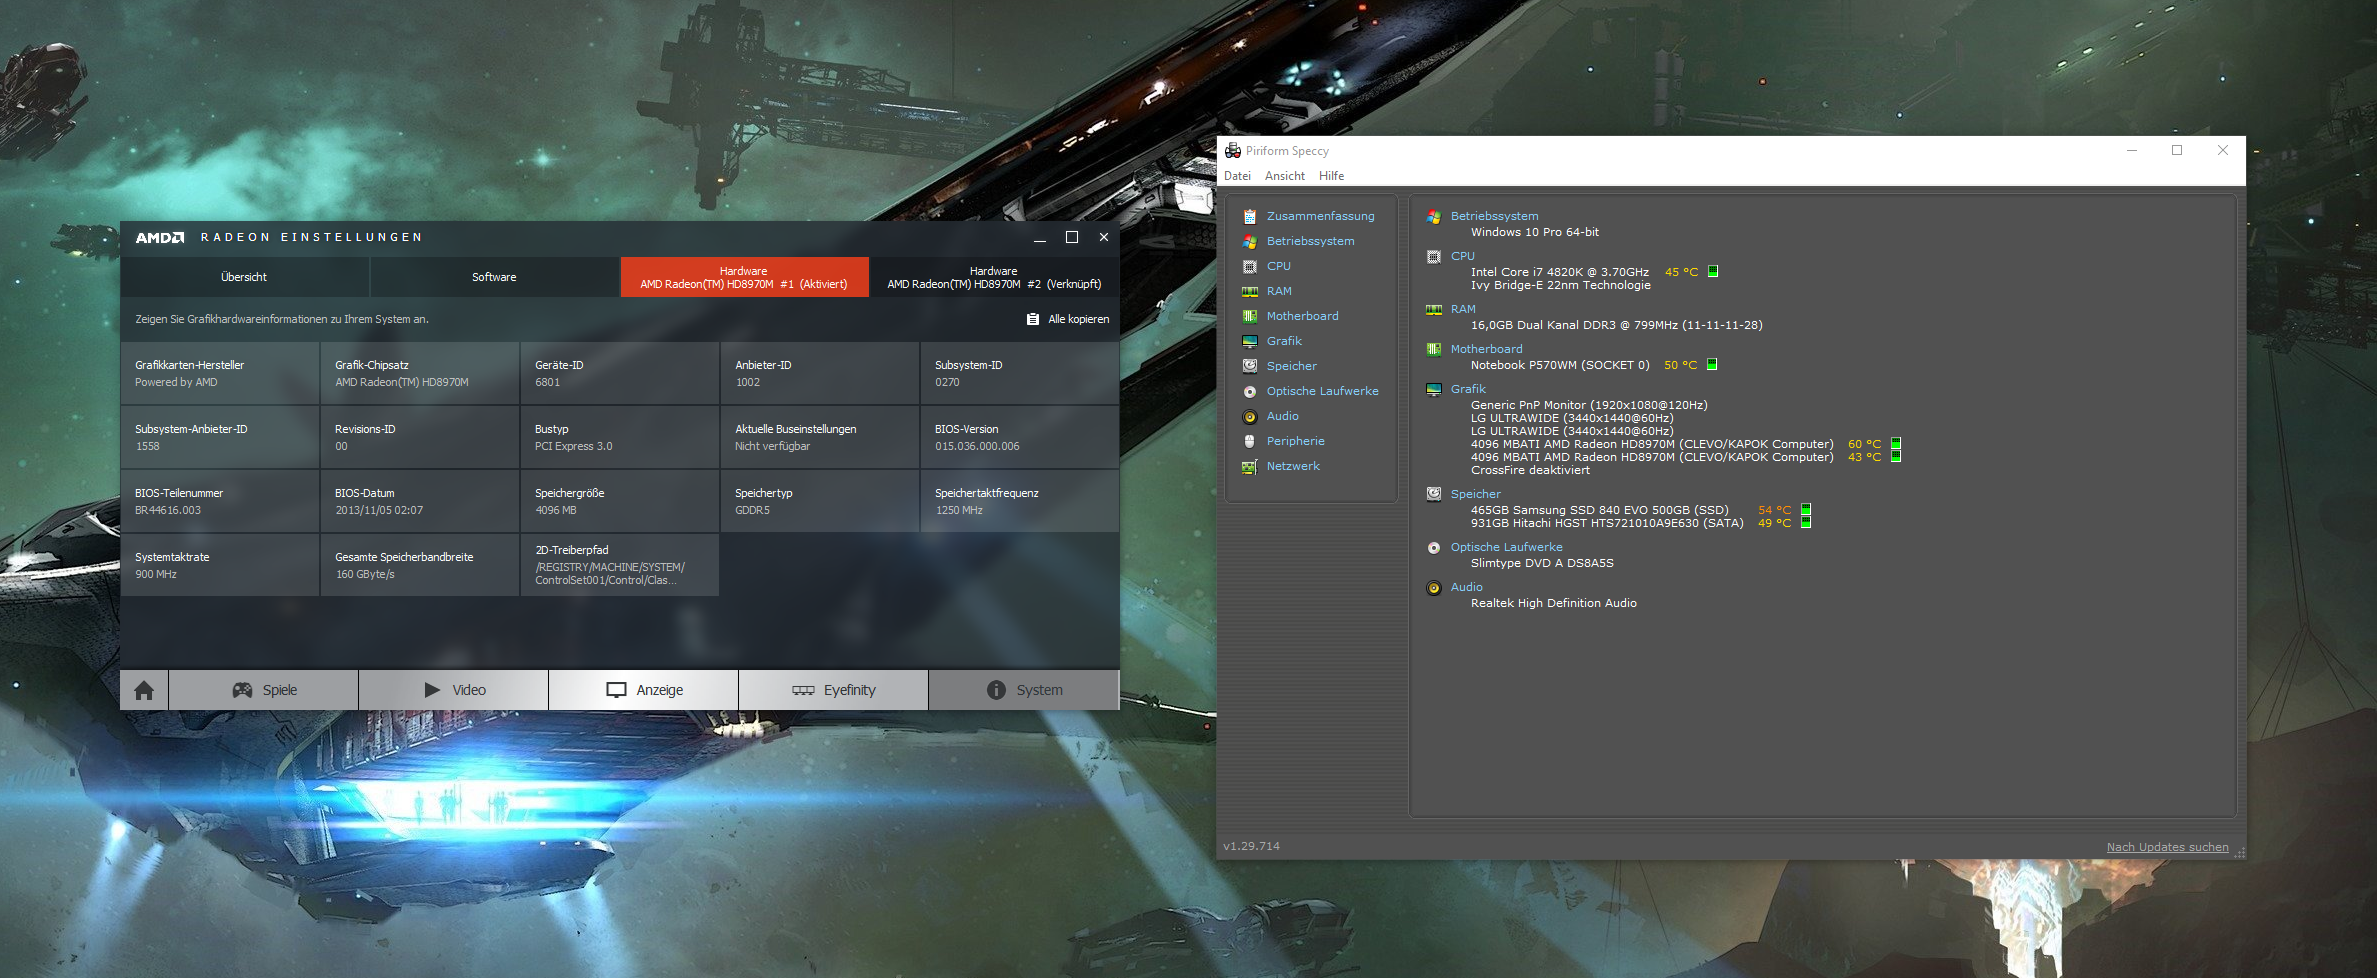
Task: Click the Motherboard icon in Speccy's sidebar
Action: click(1249, 316)
